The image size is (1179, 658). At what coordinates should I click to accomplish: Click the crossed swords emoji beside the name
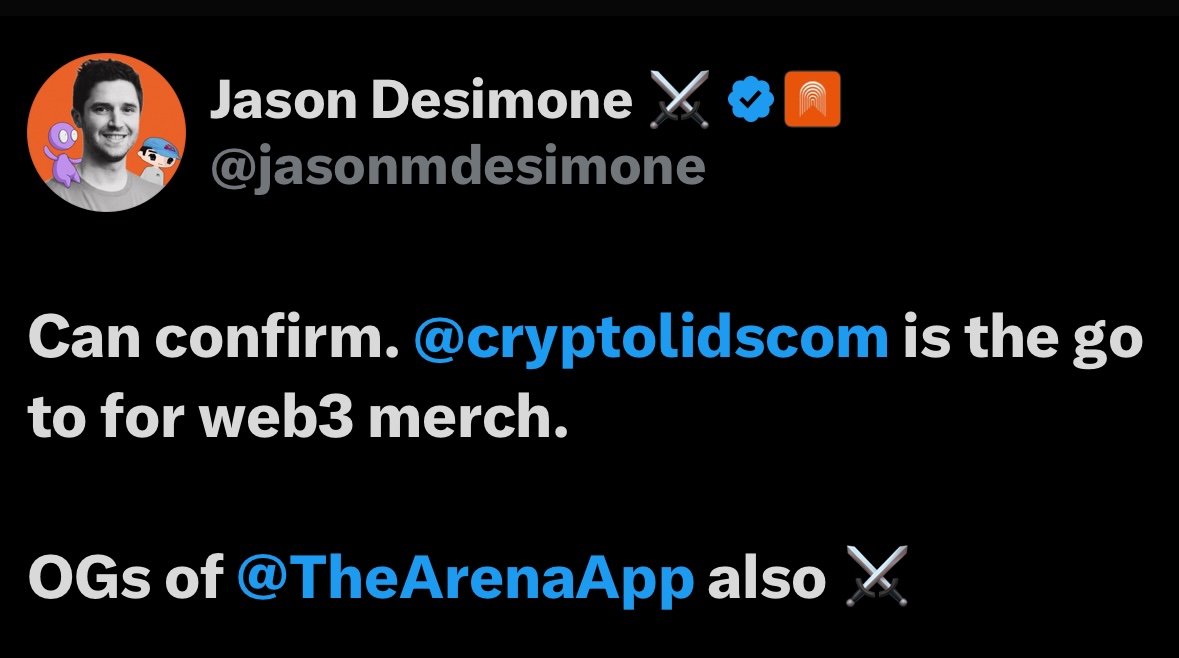point(680,101)
